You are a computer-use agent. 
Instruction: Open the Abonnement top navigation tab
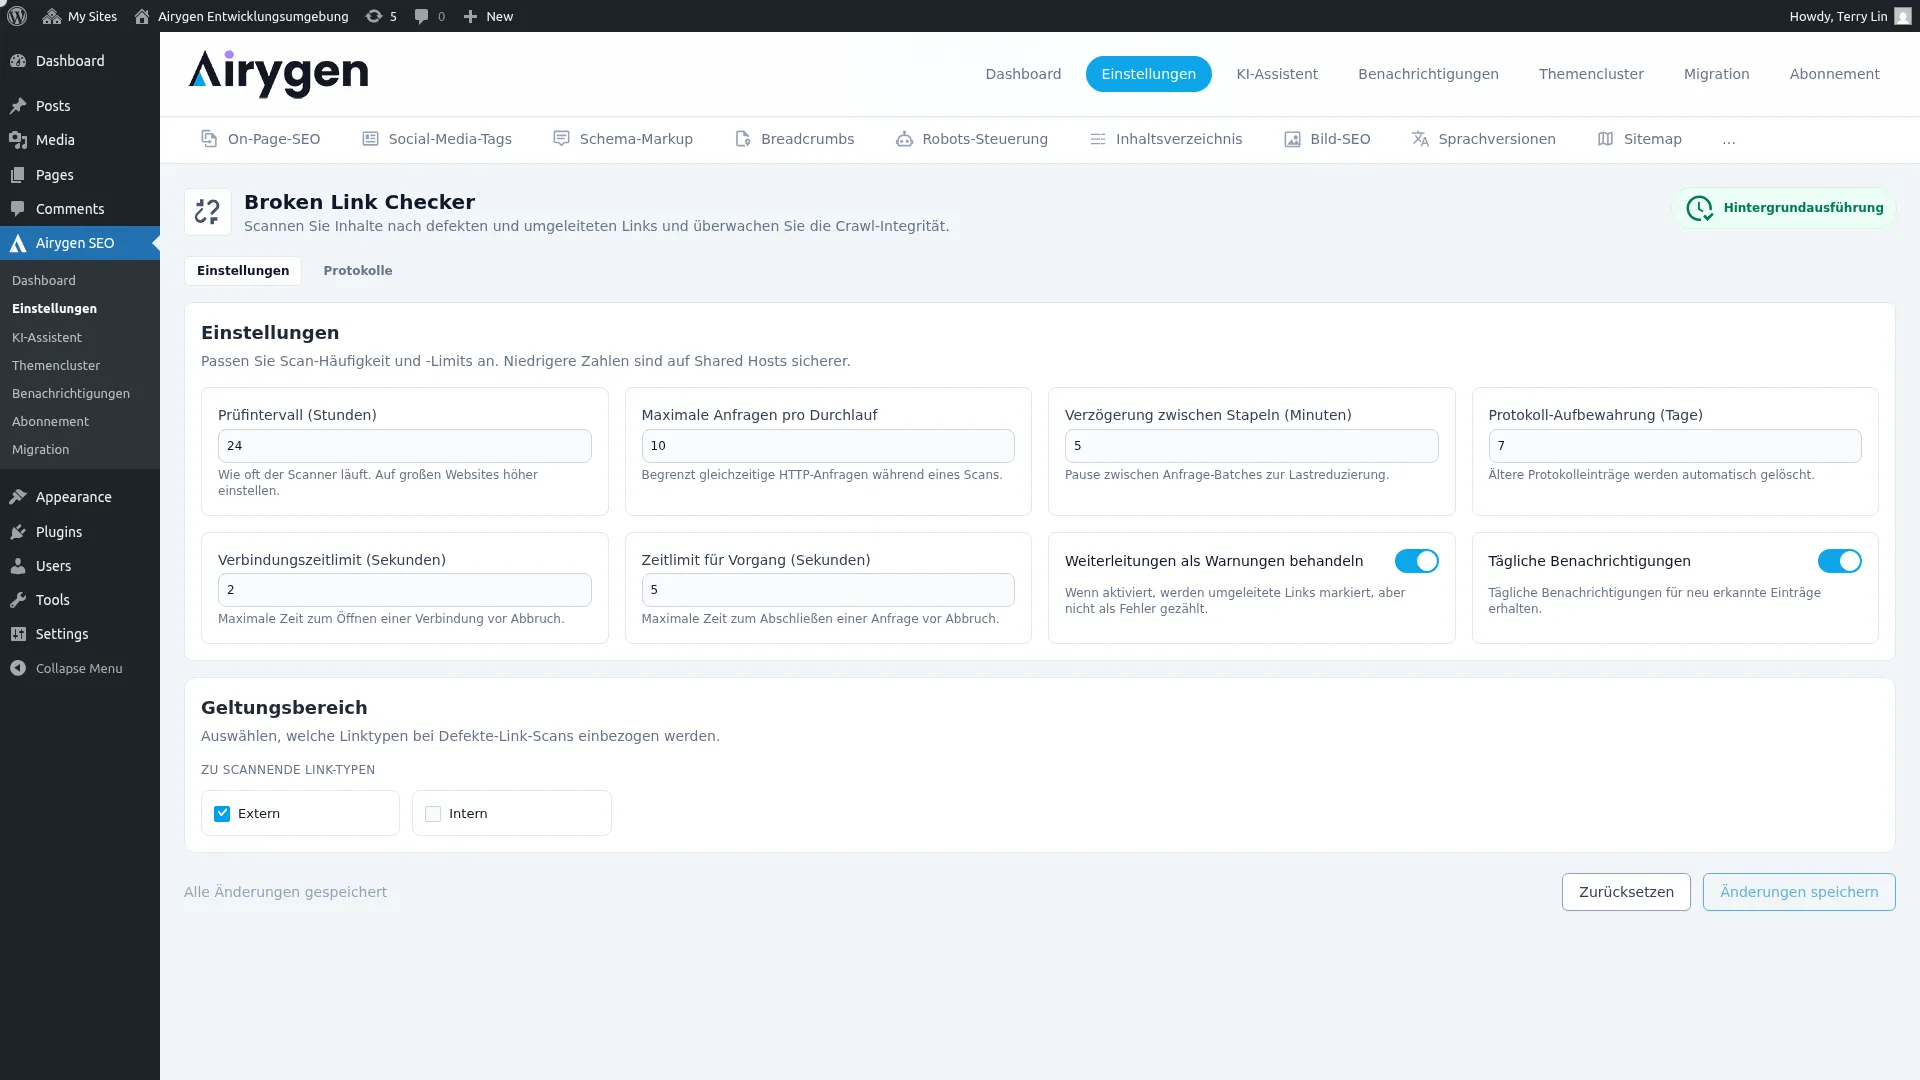(x=1834, y=74)
